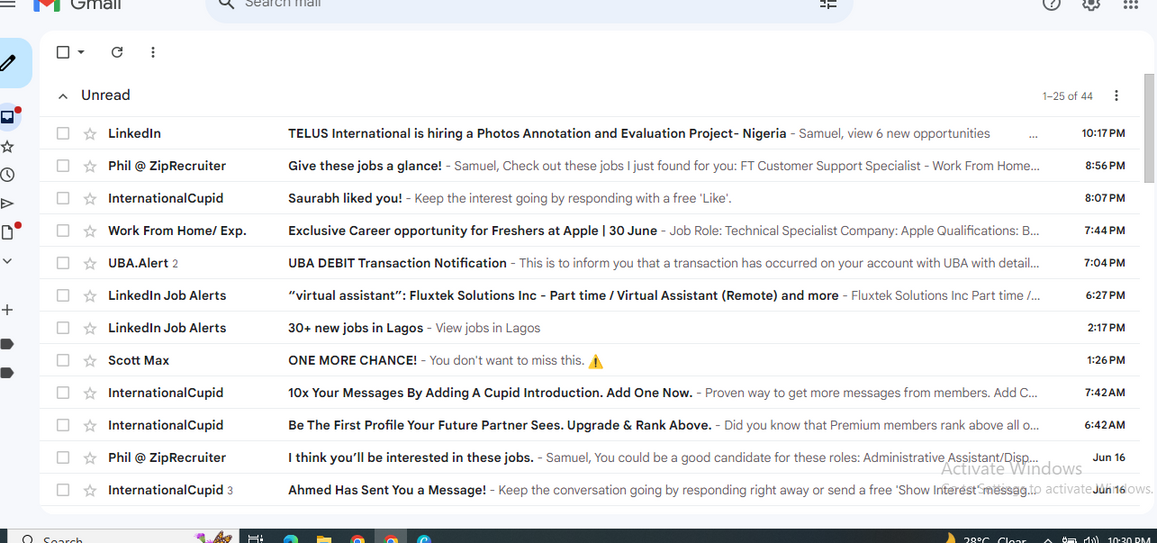Star the UBA.Alert transaction email
Viewport: 1157px width, 543px height.
click(90, 263)
